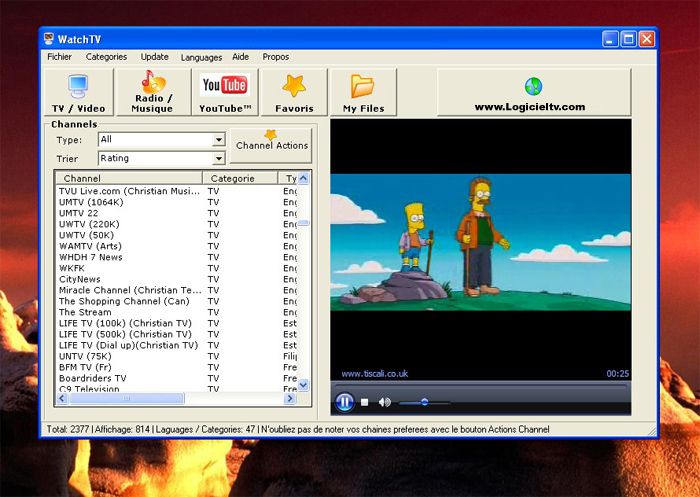
Task: Select WHDH 7 News channel
Action: pyautogui.click(x=177, y=257)
